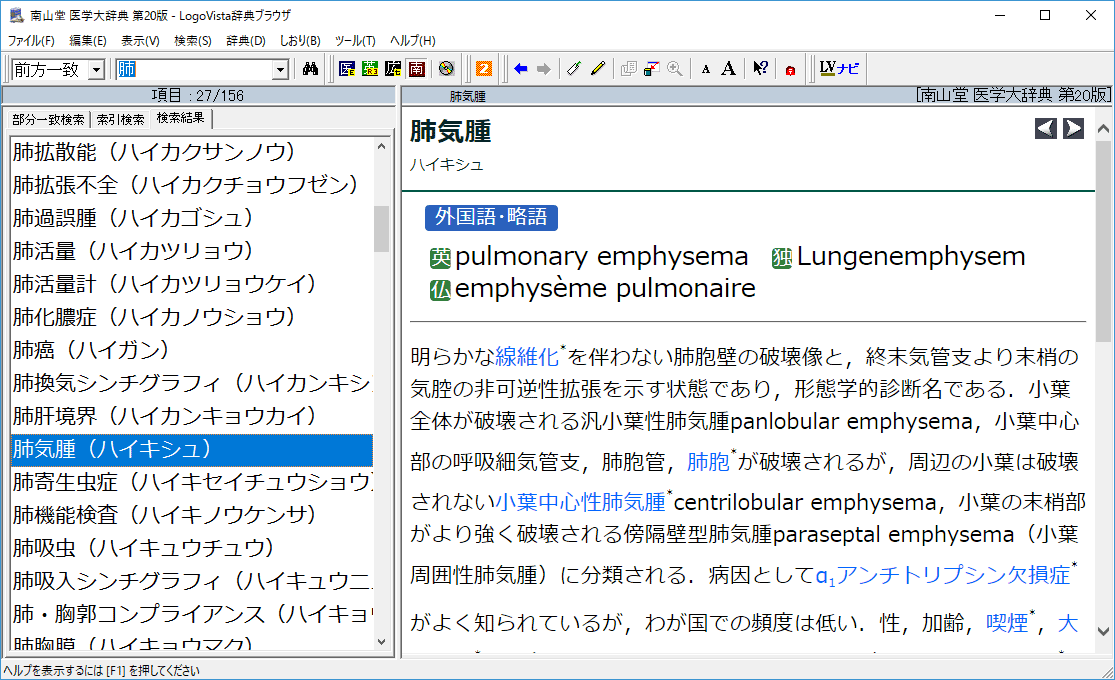The image size is (1115, 680).
Task: Click article pane scrollbar down arrow
Action: pos(1104,631)
